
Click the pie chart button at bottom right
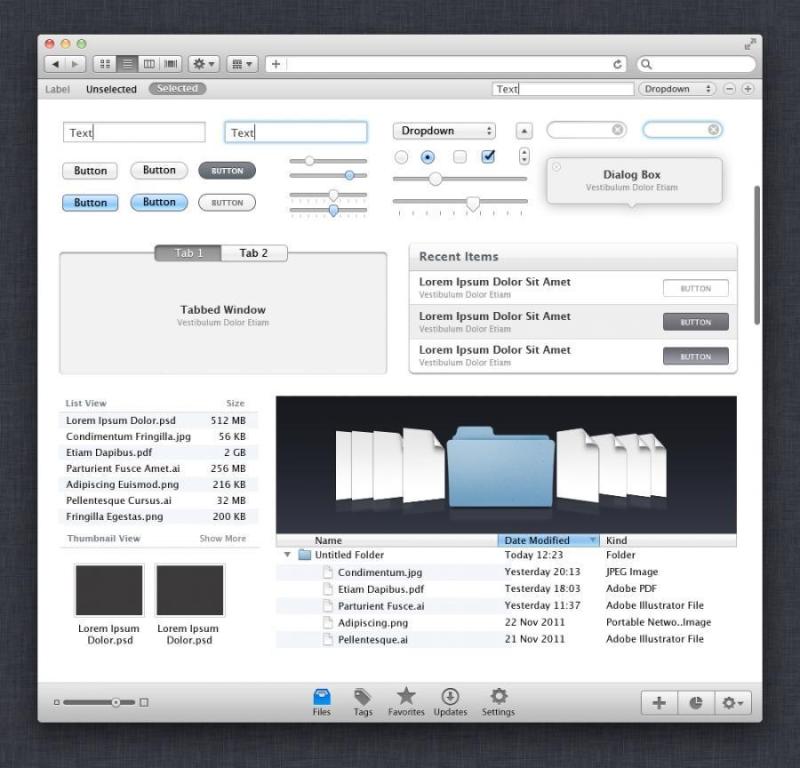696,703
